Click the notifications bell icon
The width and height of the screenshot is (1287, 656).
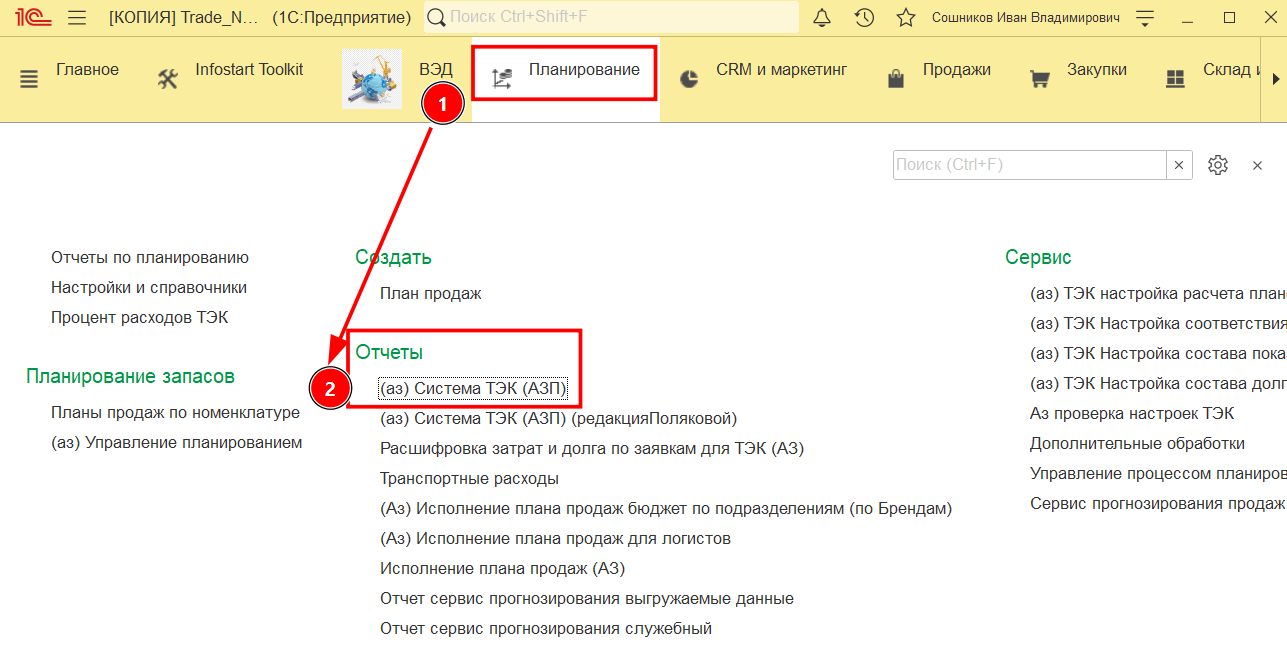tap(822, 18)
